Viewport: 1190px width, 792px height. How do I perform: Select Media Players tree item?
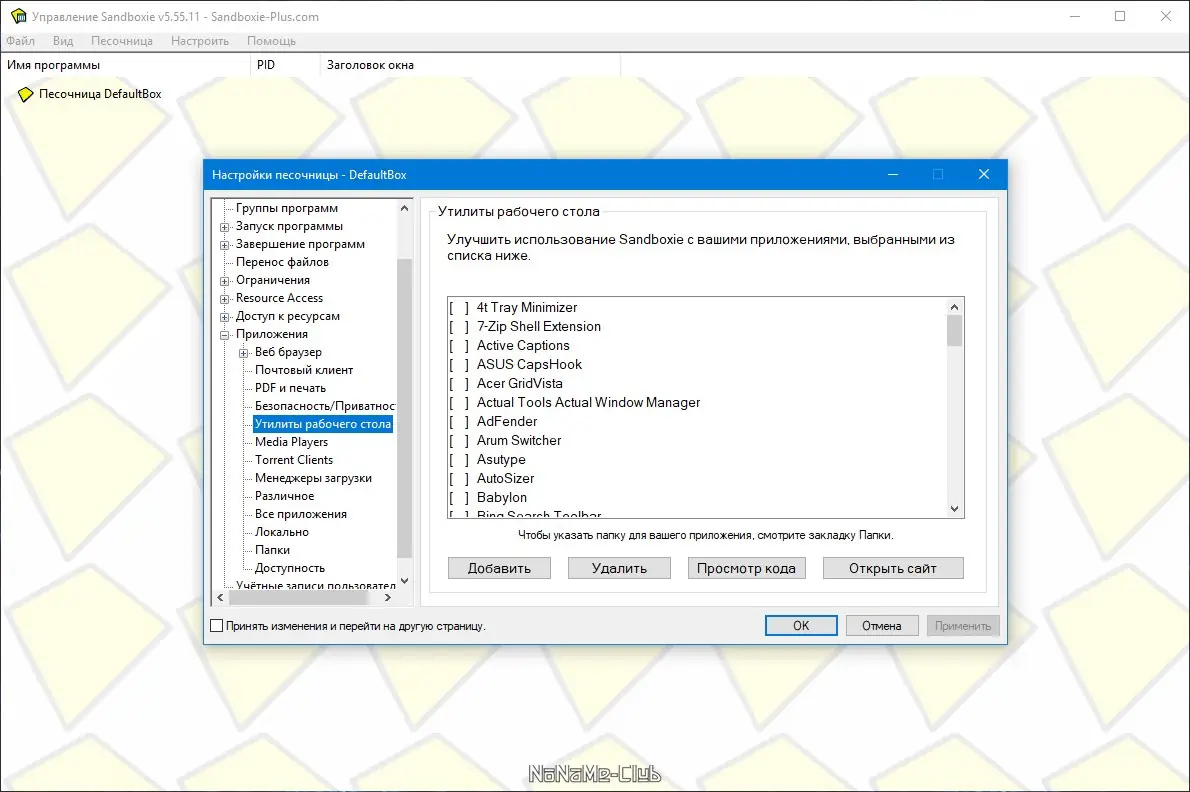click(x=291, y=442)
